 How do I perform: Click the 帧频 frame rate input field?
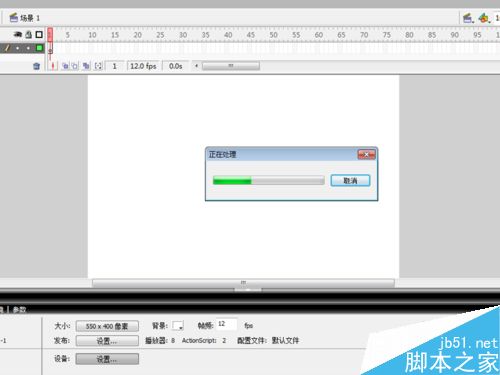pos(227,324)
